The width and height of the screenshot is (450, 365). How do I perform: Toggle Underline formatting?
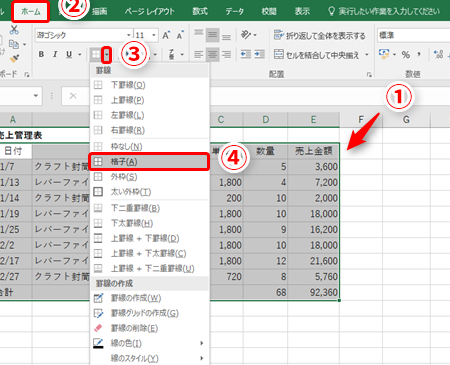point(69,54)
